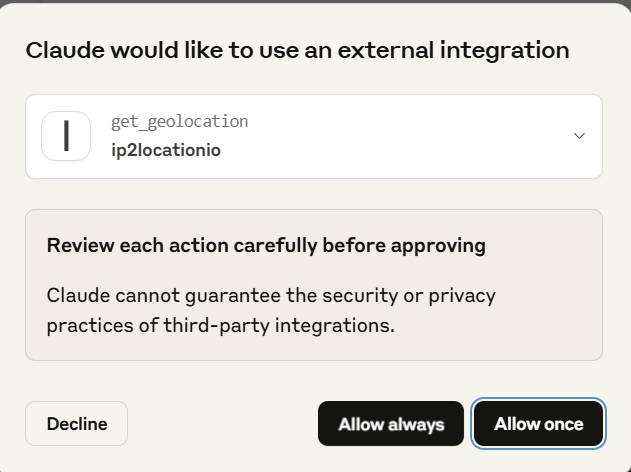
Task: Click blank area right of ip2locationio name
Action: [x=394, y=150]
